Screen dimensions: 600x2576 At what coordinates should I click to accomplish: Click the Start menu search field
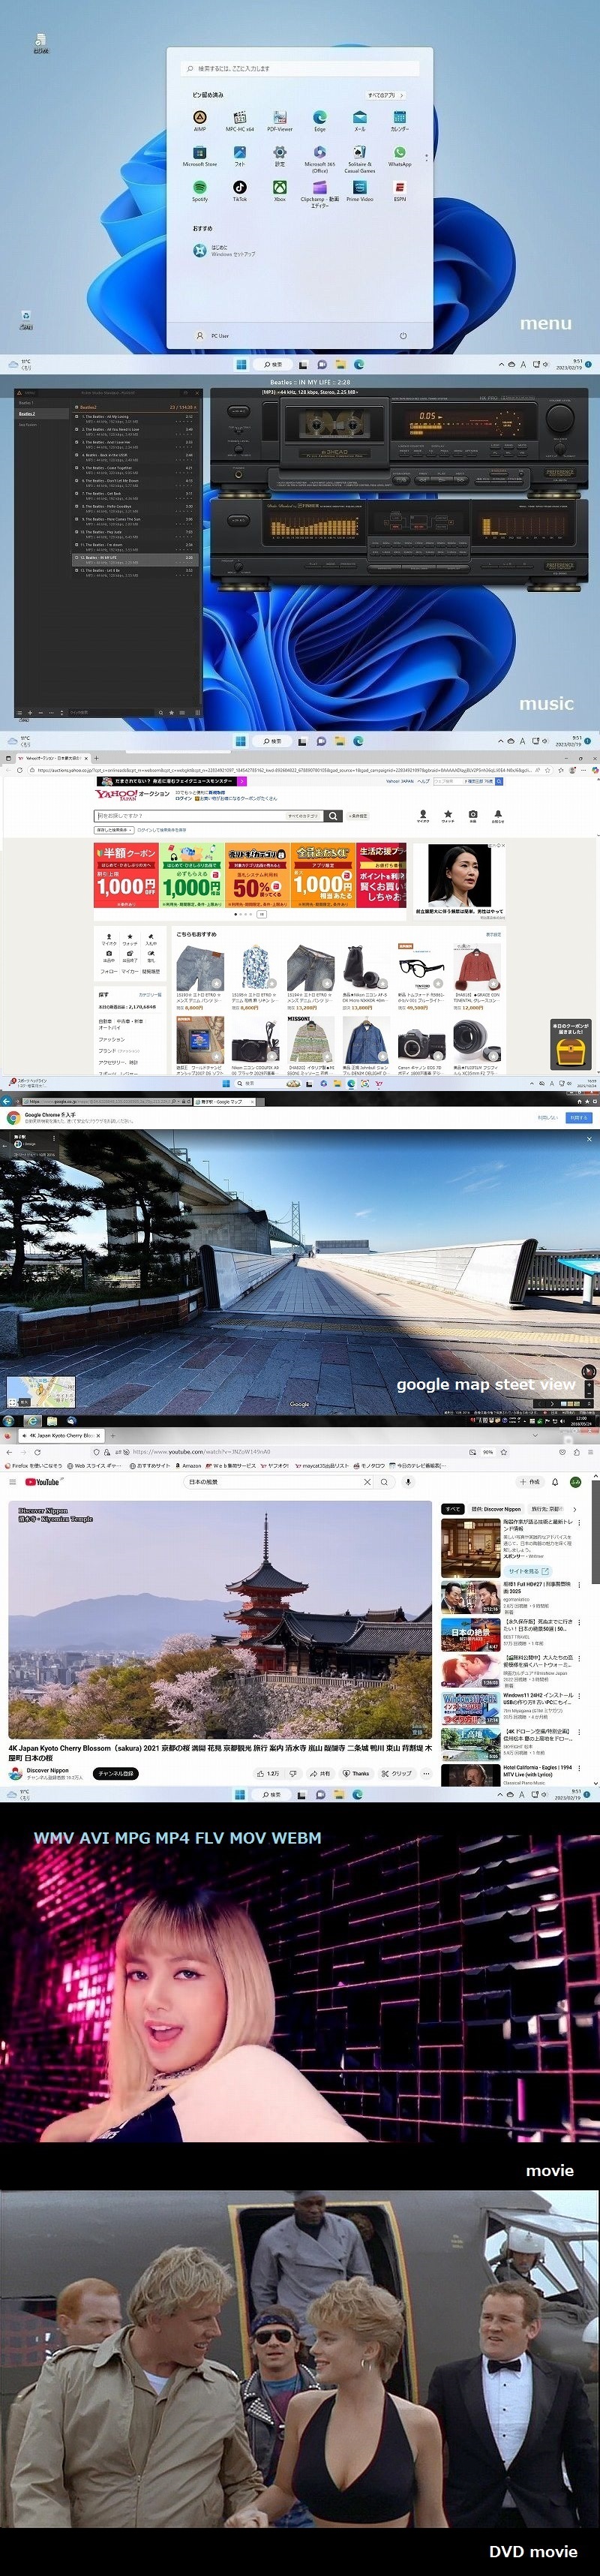point(300,69)
